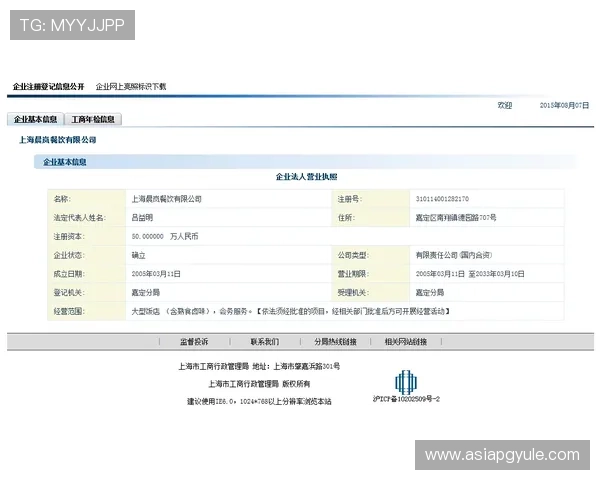Open the 监督投诉 footer link
Screen dimensions: 600x480
point(194,342)
